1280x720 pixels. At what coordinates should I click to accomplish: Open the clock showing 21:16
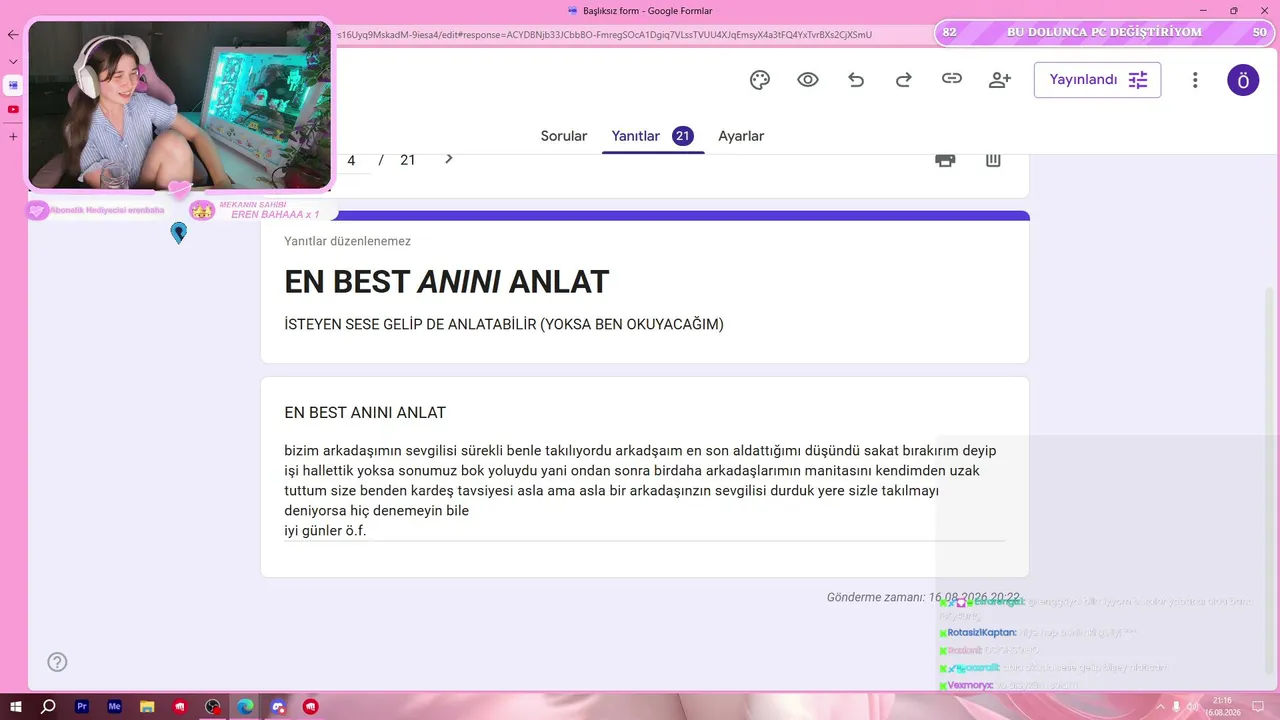pos(1222,706)
